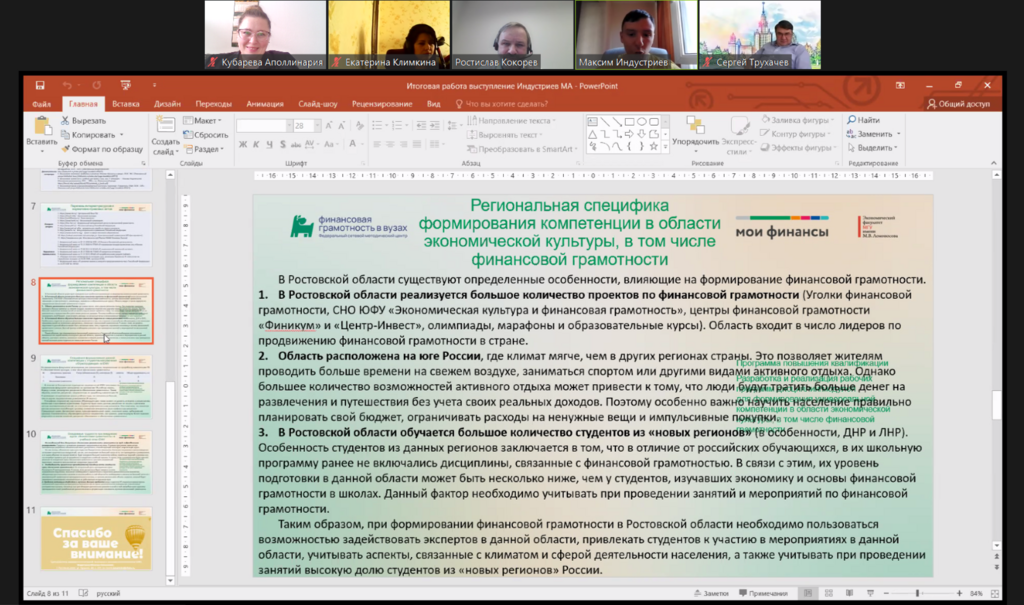Viewport: 1024px width, 605px height.
Task: Increase font size with the larger A icon
Action: pyautogui.click(x=328, y=125)
